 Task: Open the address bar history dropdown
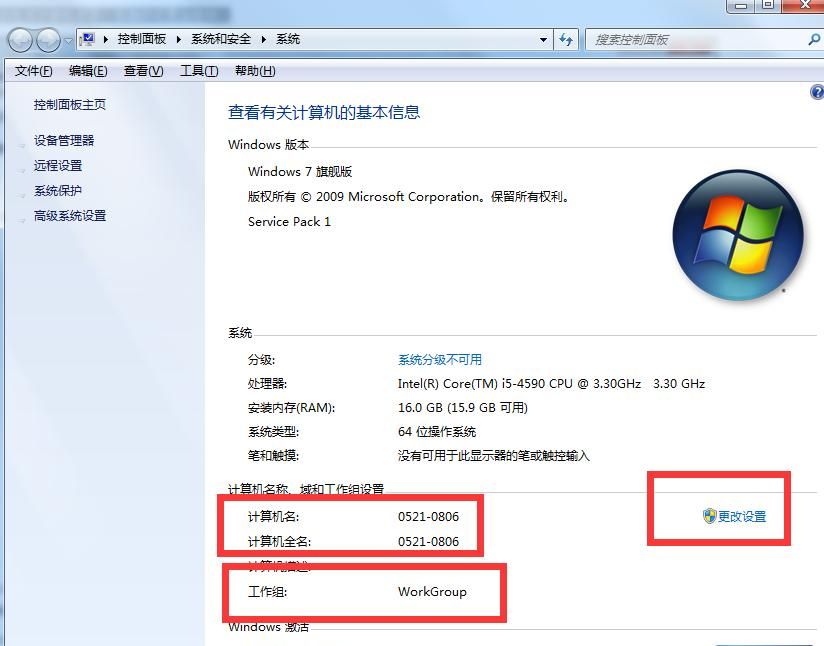point(543,39)
